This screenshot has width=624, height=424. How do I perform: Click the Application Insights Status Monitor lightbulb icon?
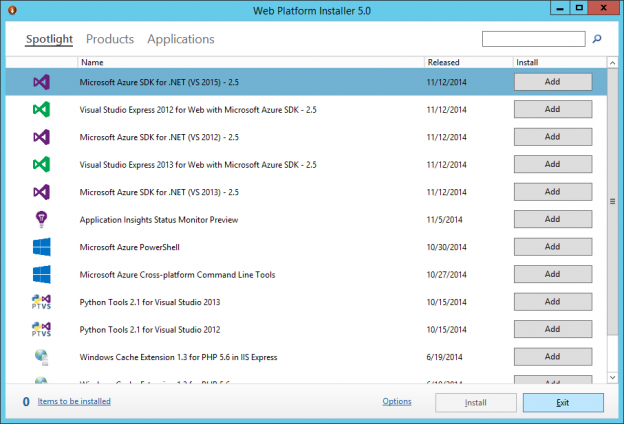(41, 219)
